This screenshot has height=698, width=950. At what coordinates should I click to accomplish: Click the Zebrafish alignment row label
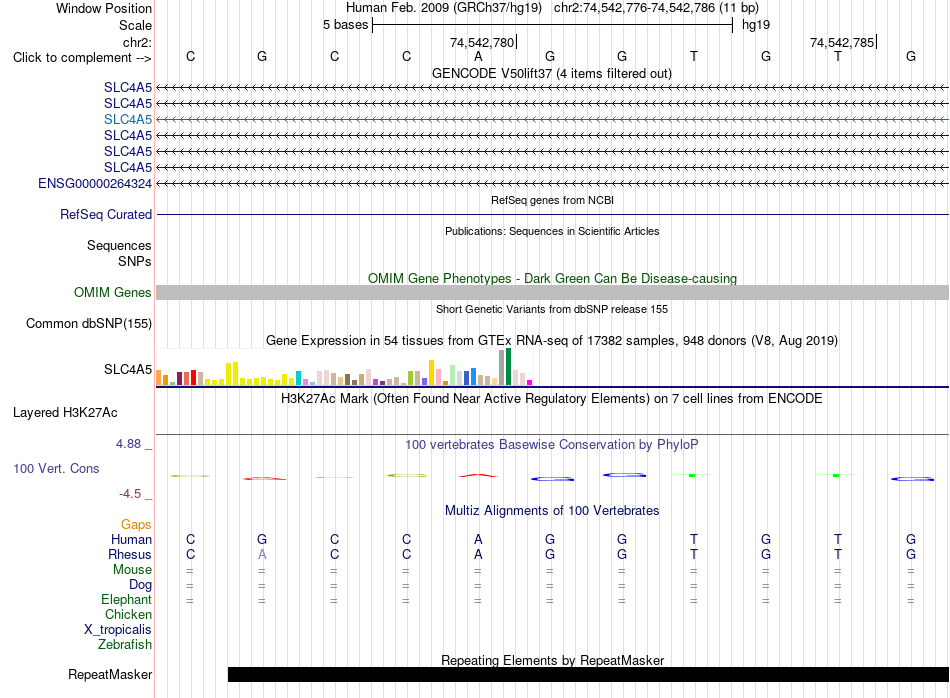[x=125, y=645]
